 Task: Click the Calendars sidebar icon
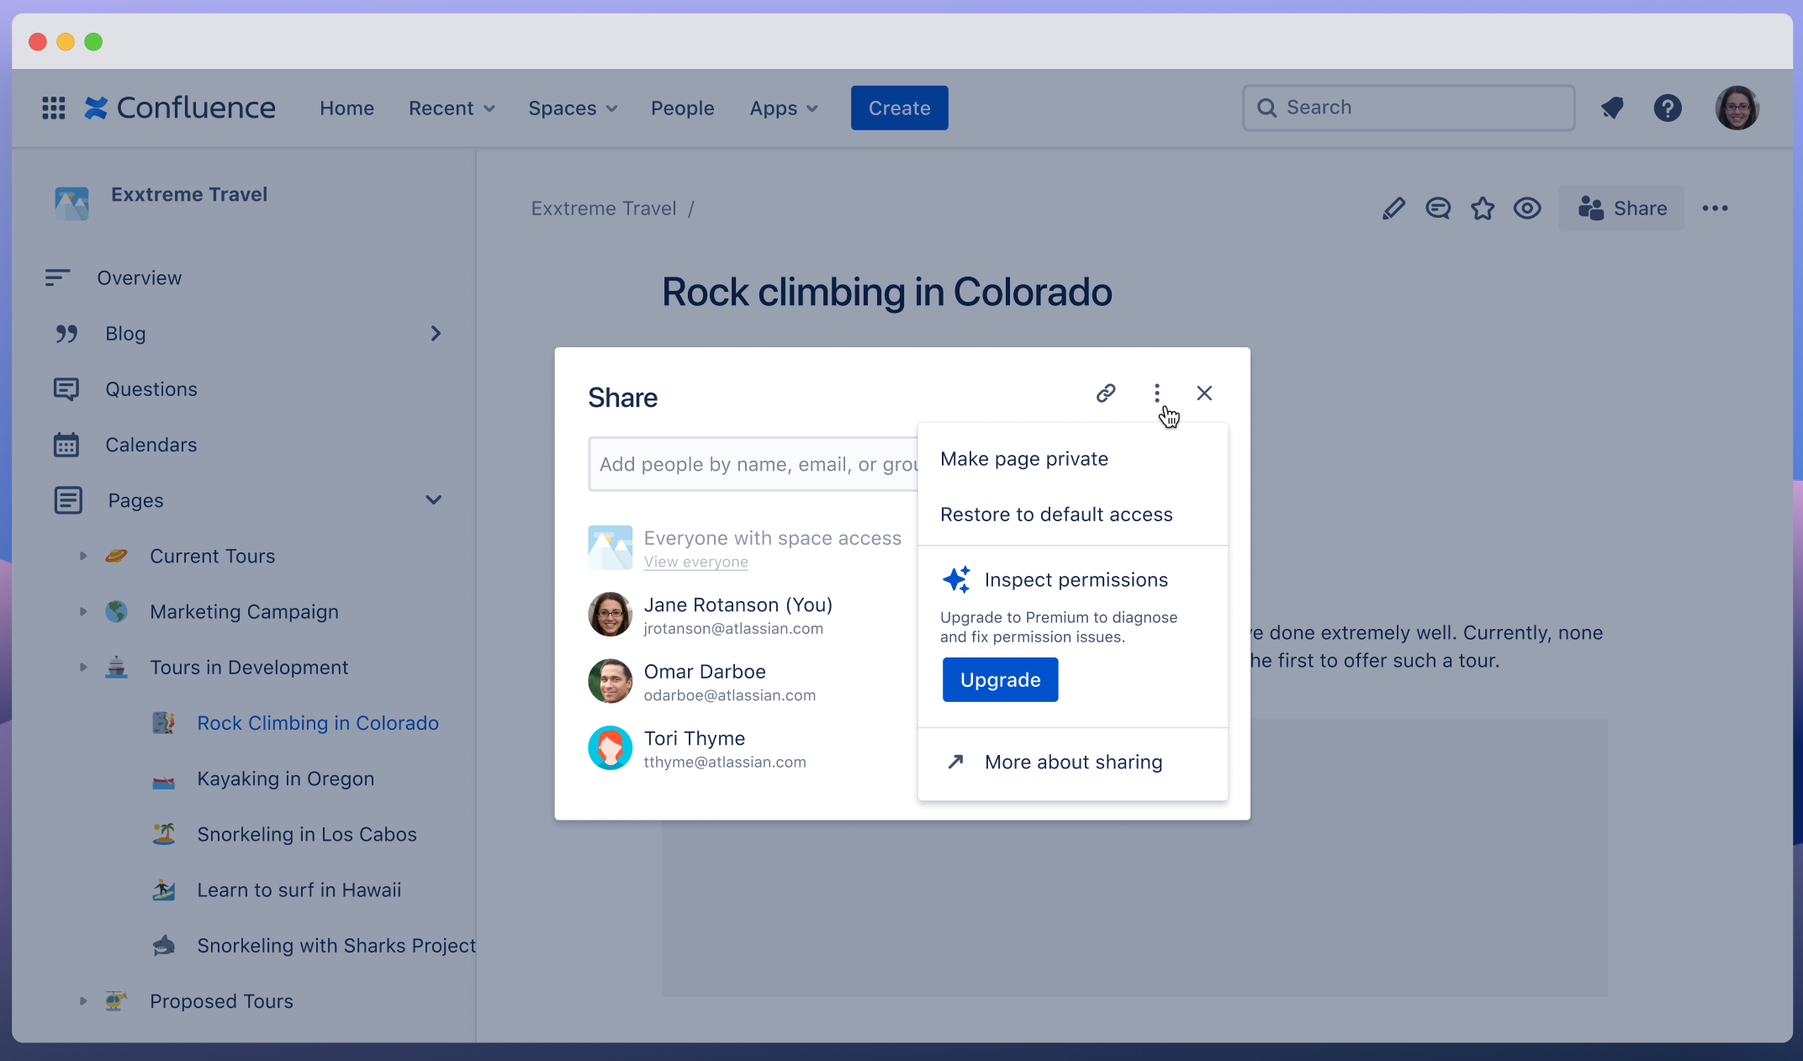[66, 444]
